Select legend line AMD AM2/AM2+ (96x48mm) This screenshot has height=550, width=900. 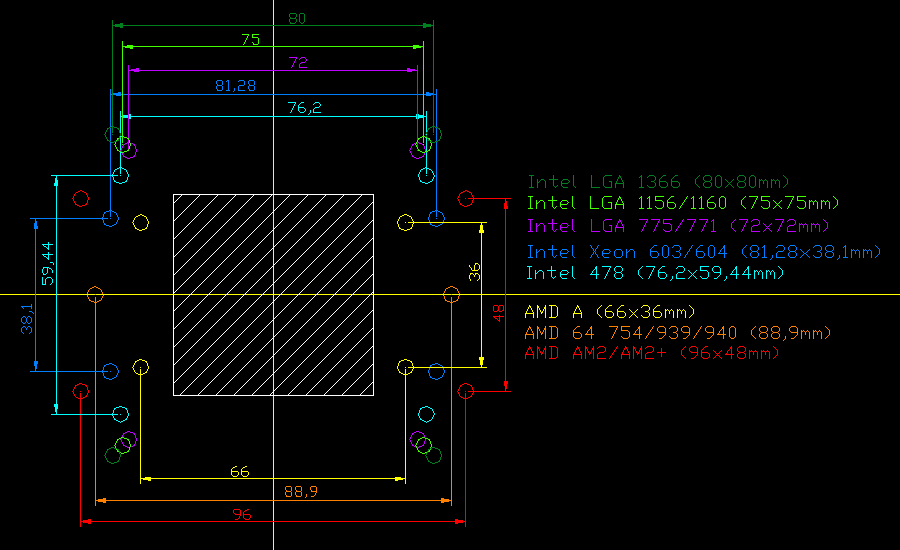(652, 353)
